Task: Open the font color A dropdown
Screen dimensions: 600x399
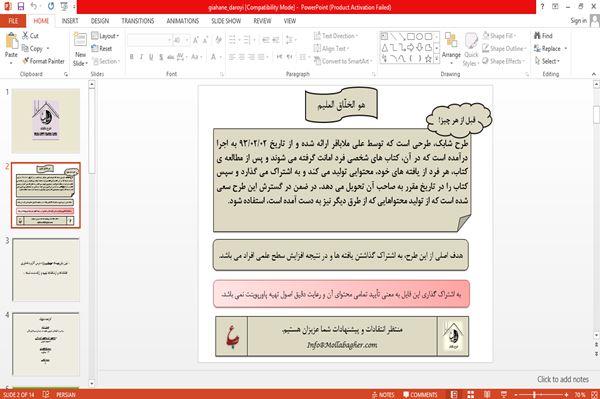Action: pos(215,57)
